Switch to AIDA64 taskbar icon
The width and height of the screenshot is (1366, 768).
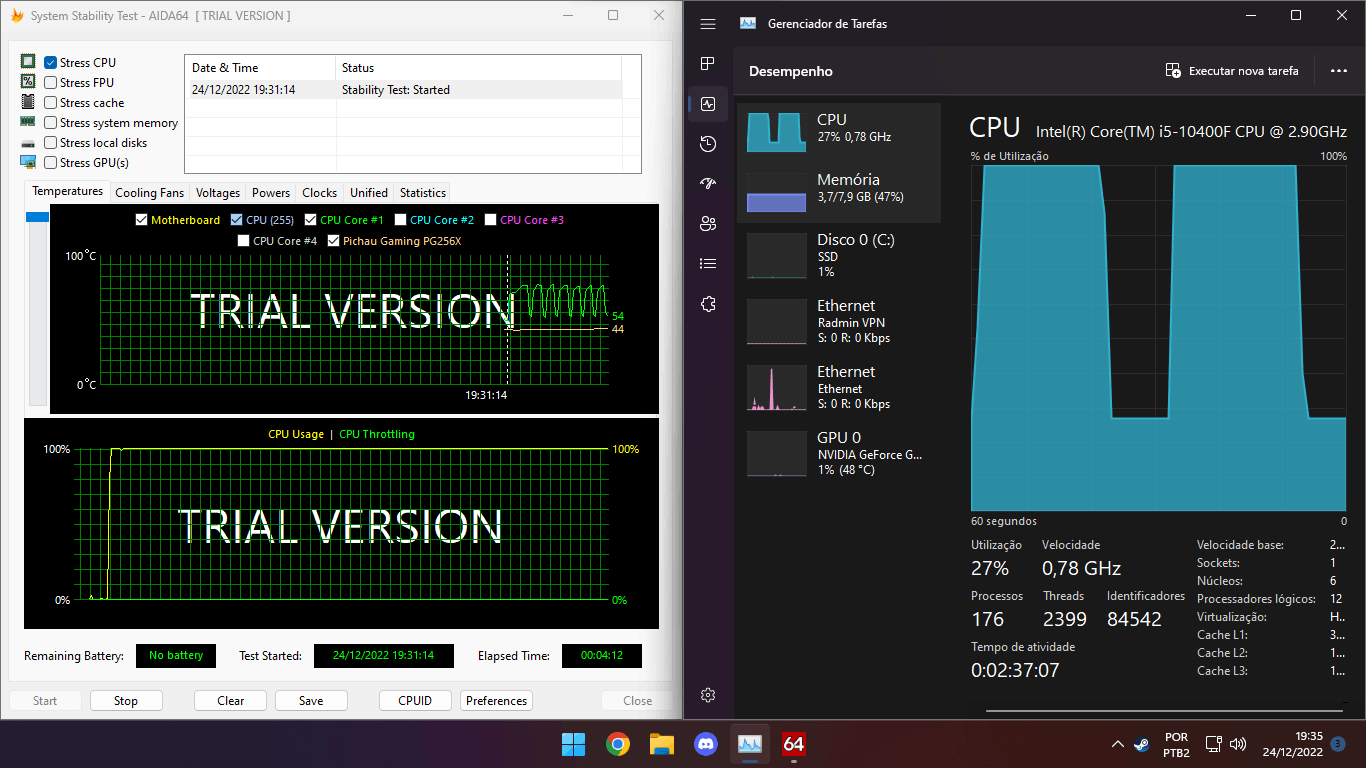(x=794, y=744)
